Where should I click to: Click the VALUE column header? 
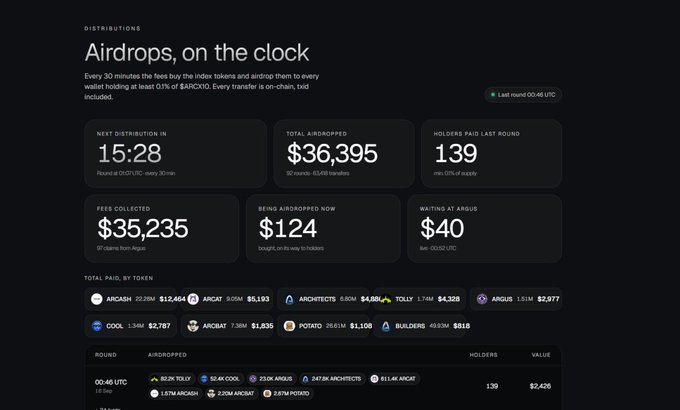point(541,355)
